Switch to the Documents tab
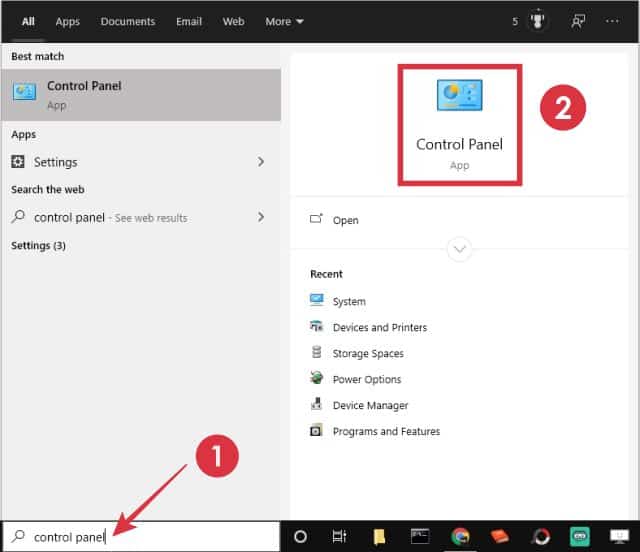 click(x=128, y=21)
